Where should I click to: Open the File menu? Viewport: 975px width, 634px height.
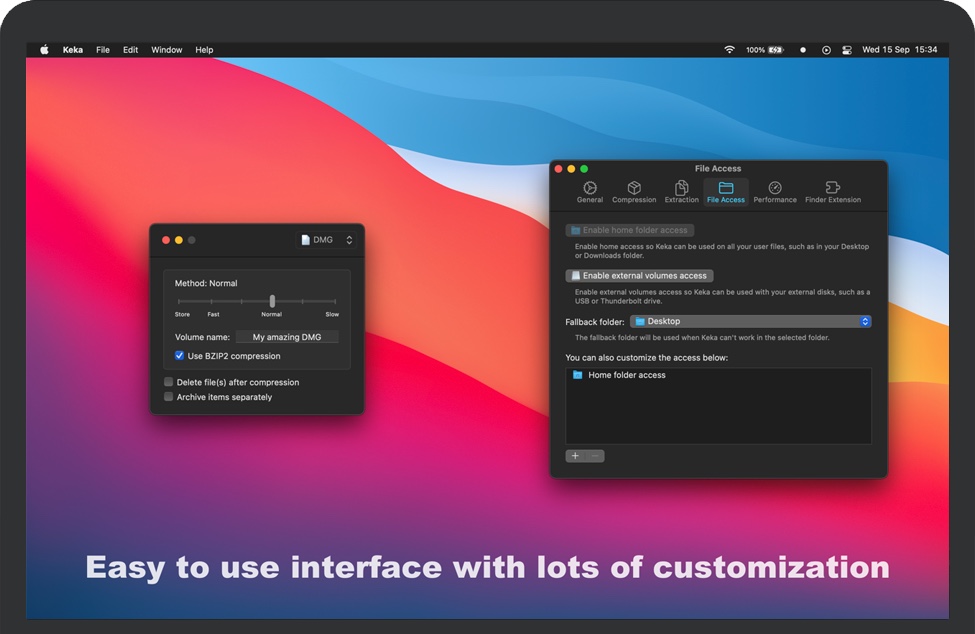tap(103, 50)
